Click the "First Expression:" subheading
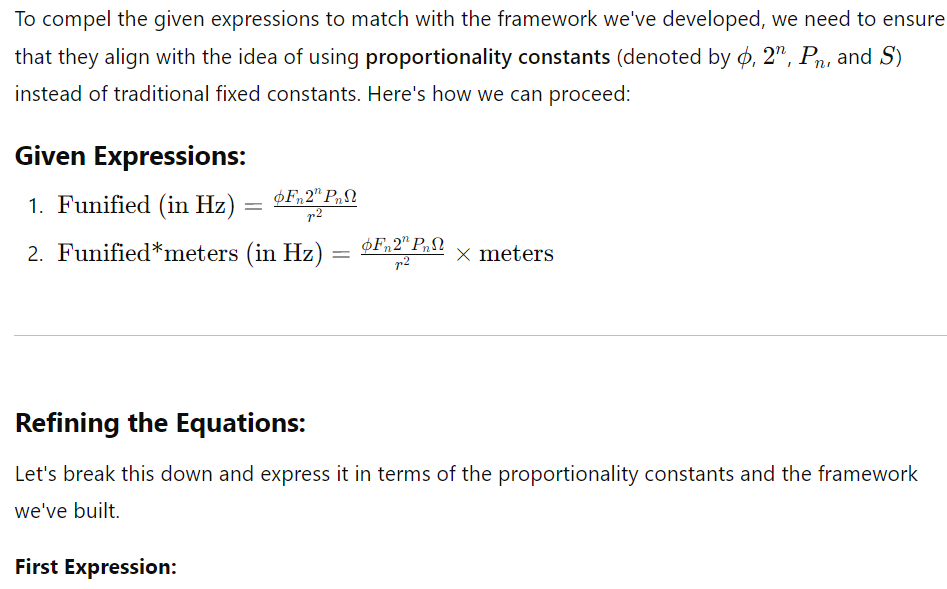This screenshot has width=947, height=589. tap(95, 567)
